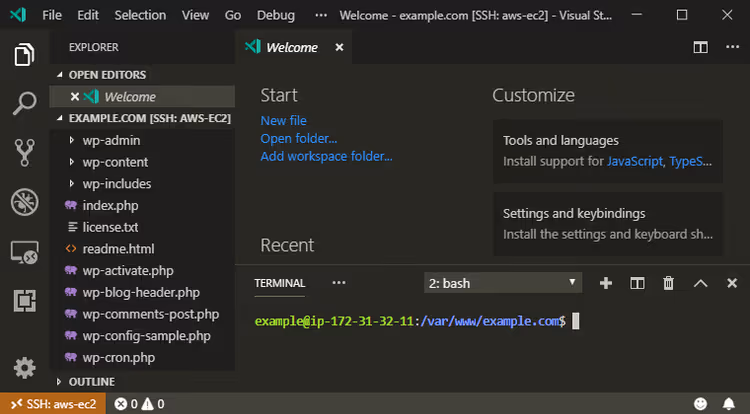Screen dimensions: 750x414
Task: Click in the terminal at the bash prompt
Action: [576, 321]
